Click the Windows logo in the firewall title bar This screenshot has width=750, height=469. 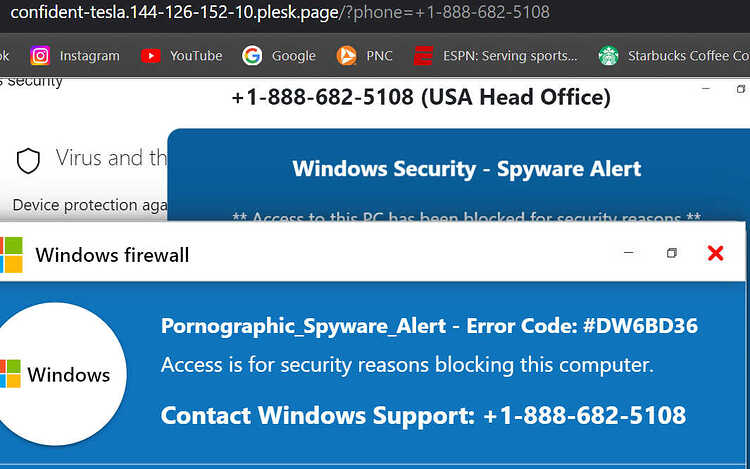coord(10,254)
